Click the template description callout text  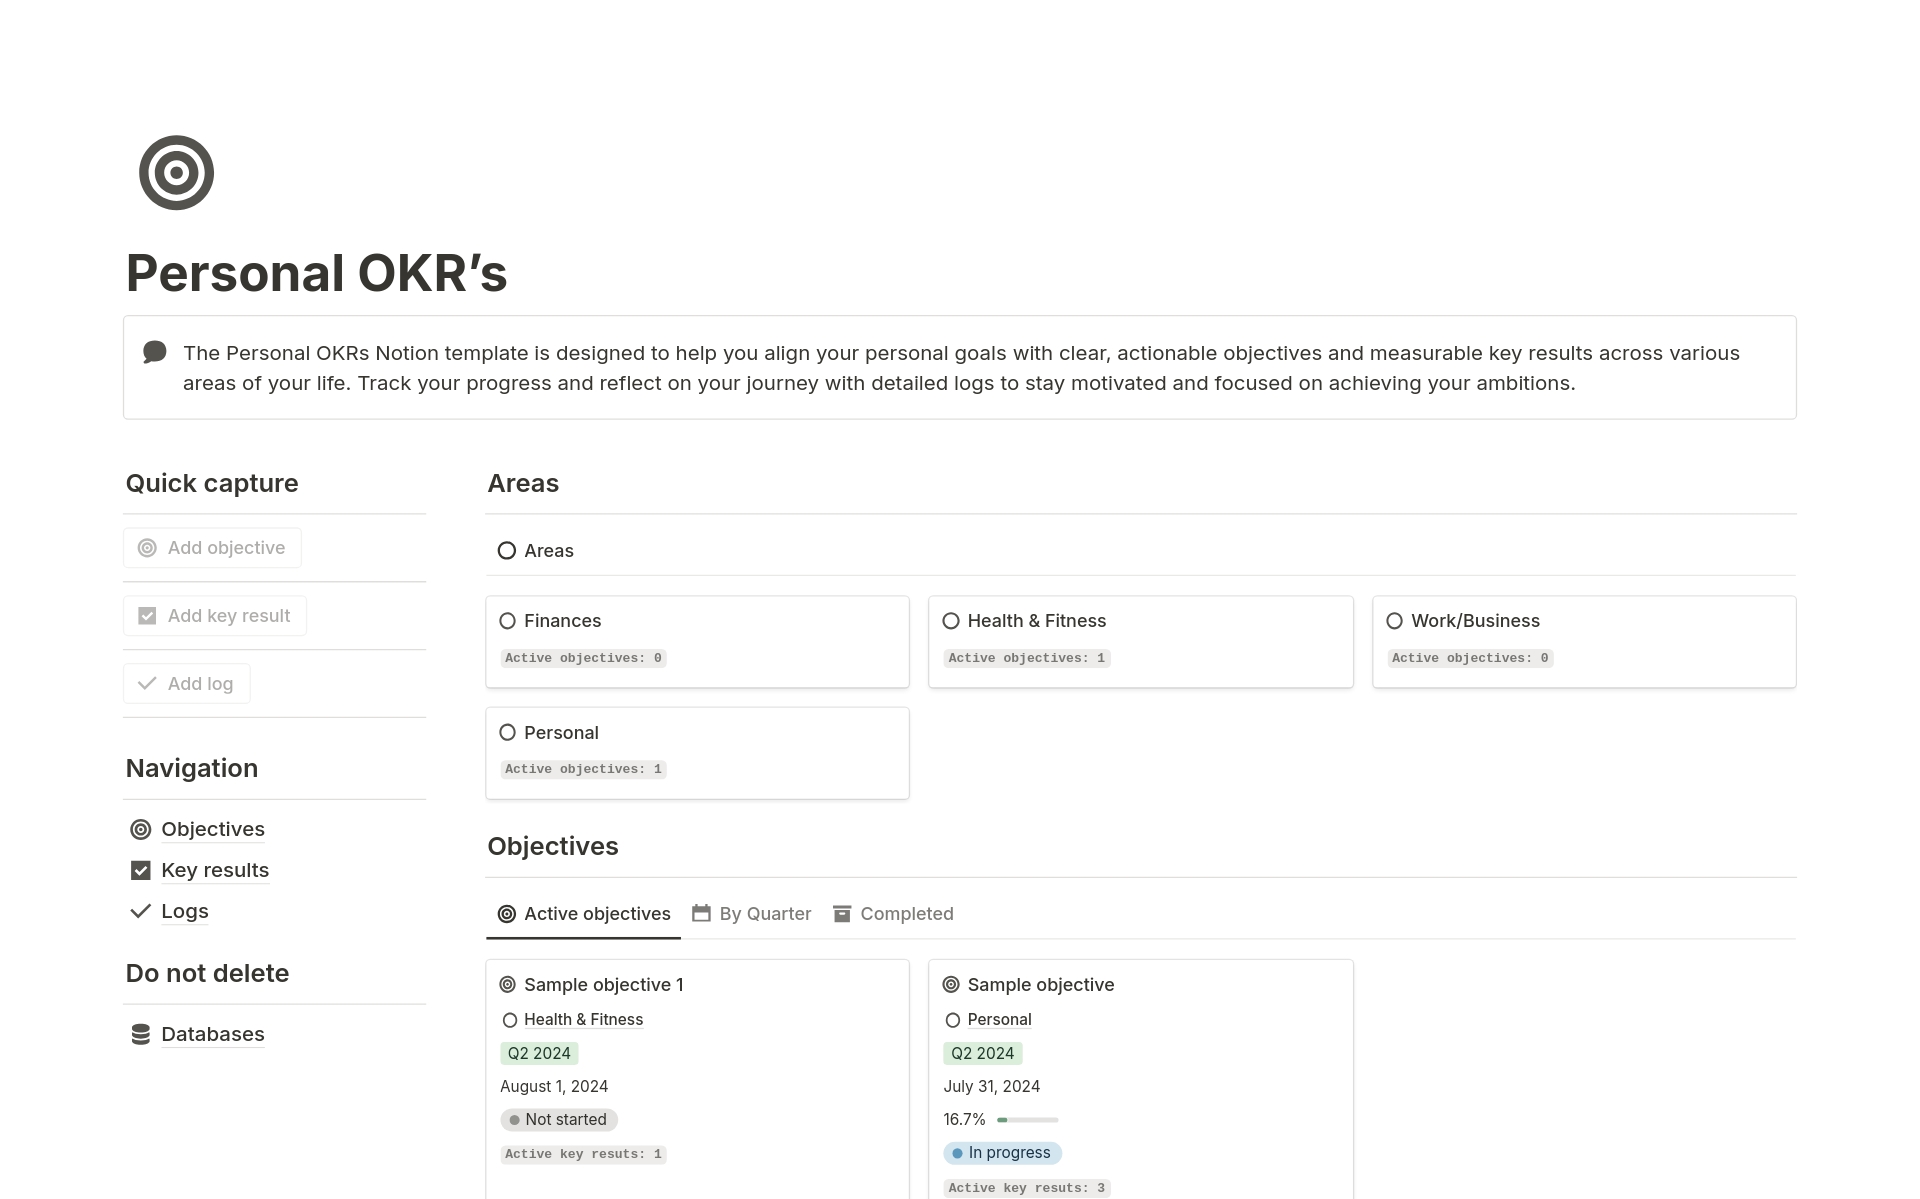point(961,368)
